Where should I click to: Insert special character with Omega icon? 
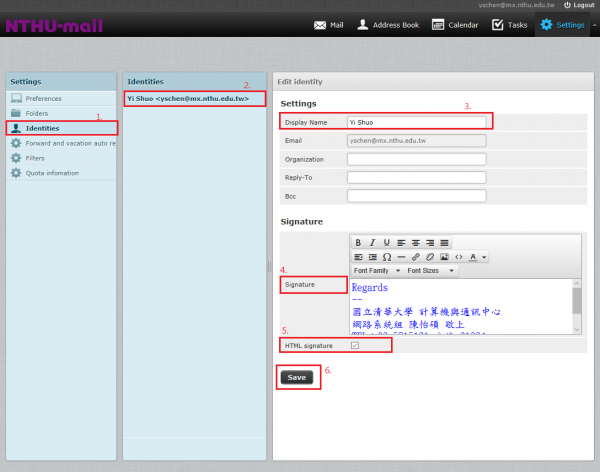(x=386, y=257)
